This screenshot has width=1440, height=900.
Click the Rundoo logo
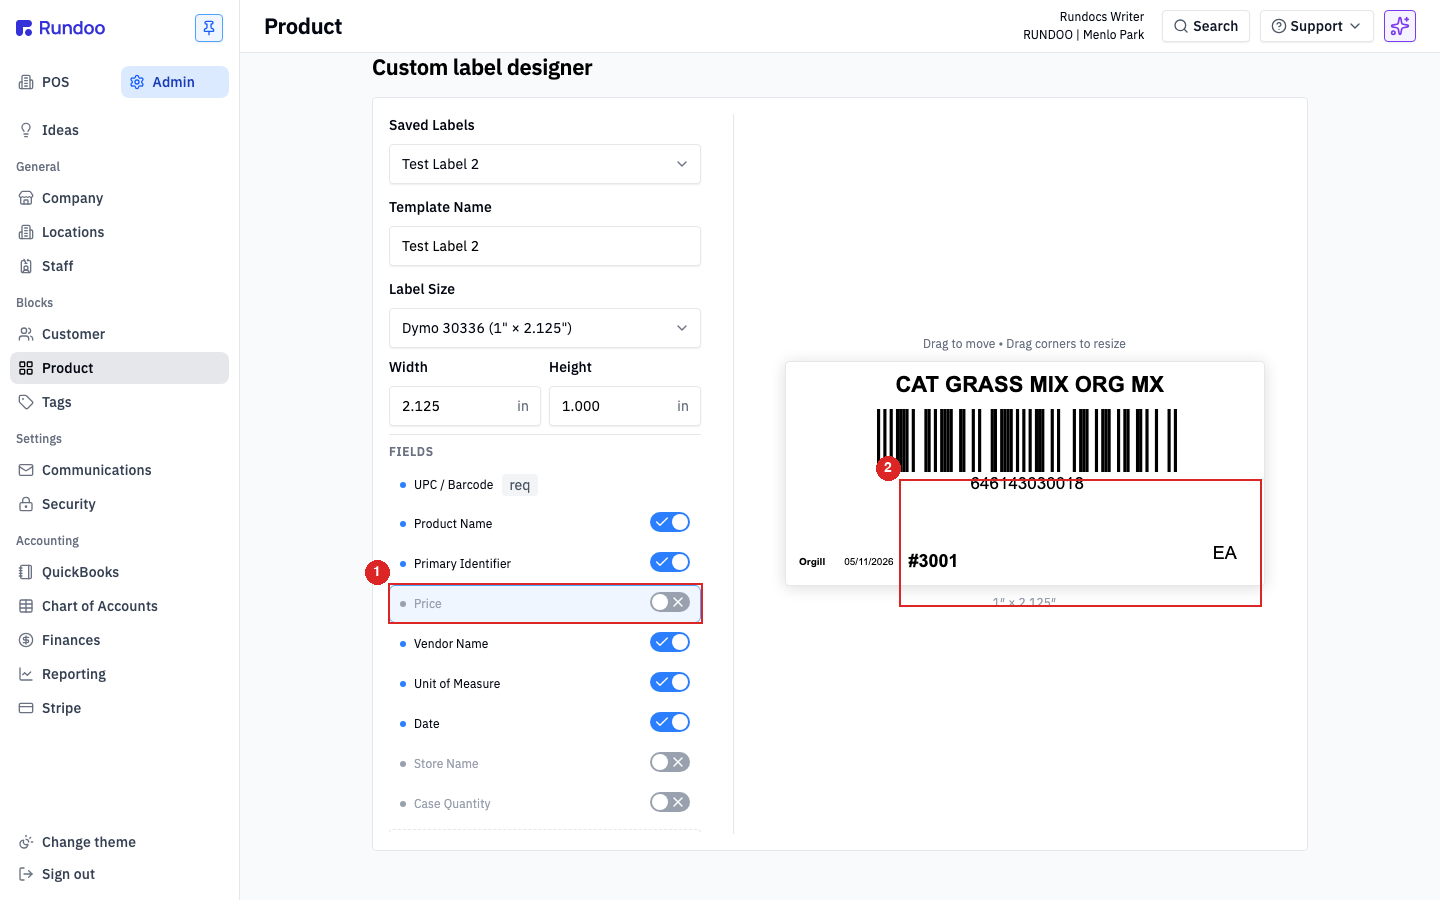(x=60, y=28)
